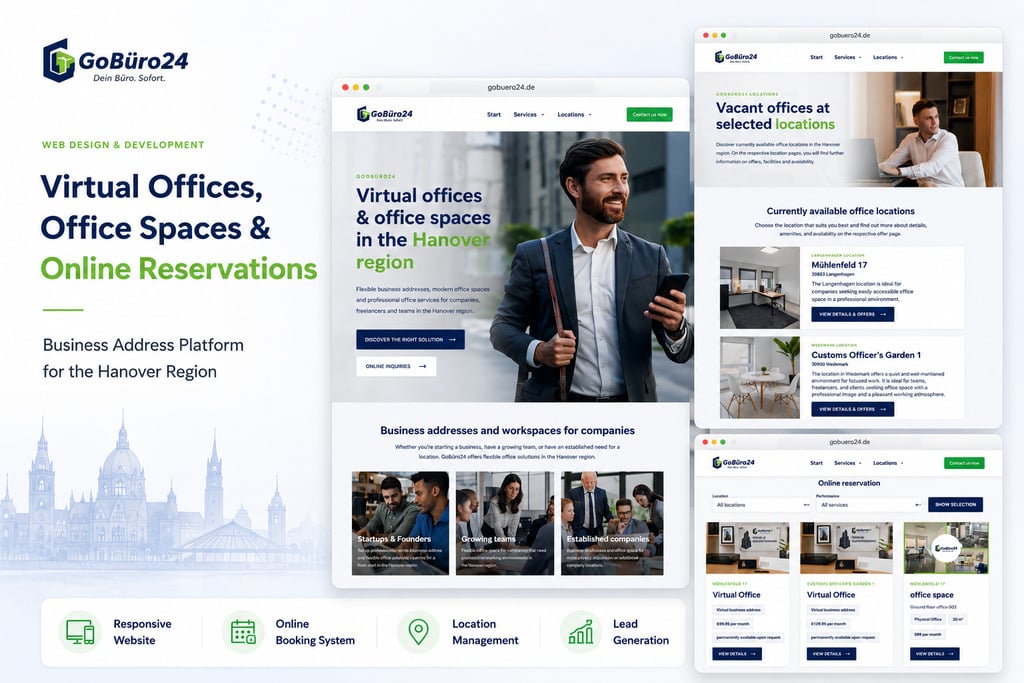Open the 'Established companies' image card

click(x=612, y=523)
